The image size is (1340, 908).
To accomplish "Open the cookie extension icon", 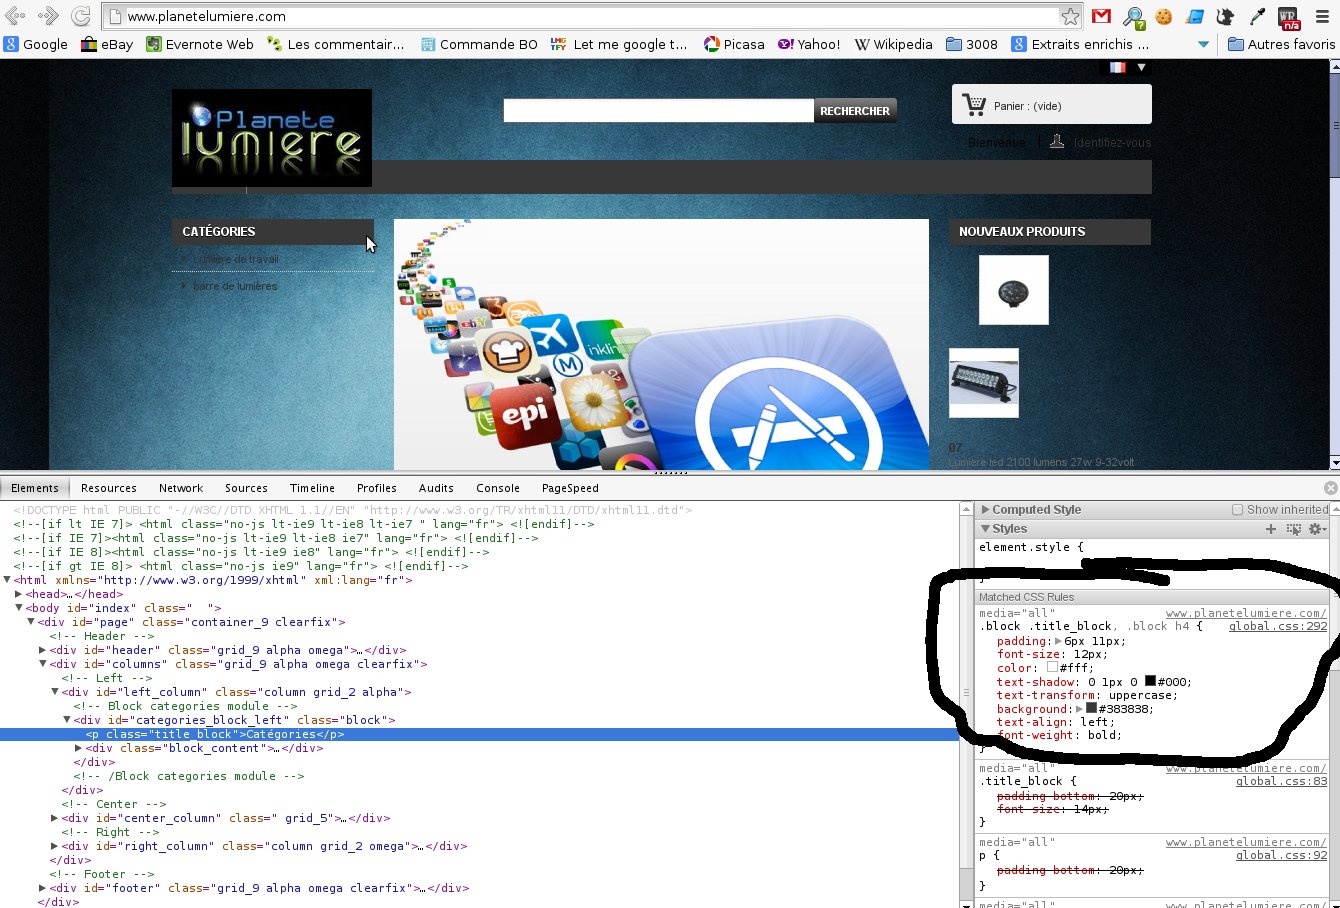I will (x=1164, y=16).
